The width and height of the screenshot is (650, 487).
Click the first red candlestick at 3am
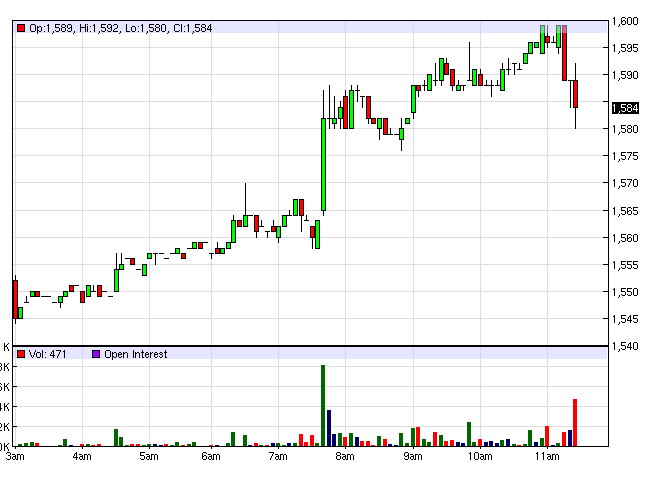click(x=15, y=298)
